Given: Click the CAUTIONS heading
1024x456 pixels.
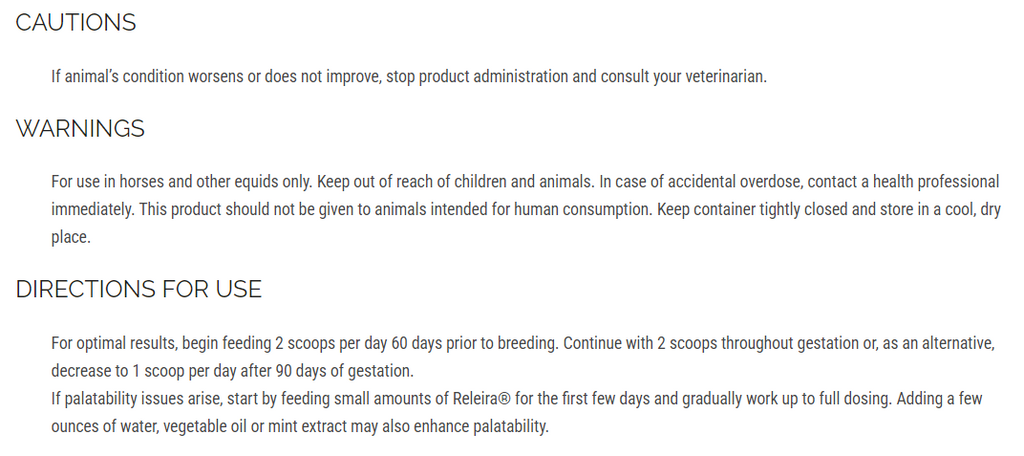Looking at the screenshot, I should coord(76,23).
